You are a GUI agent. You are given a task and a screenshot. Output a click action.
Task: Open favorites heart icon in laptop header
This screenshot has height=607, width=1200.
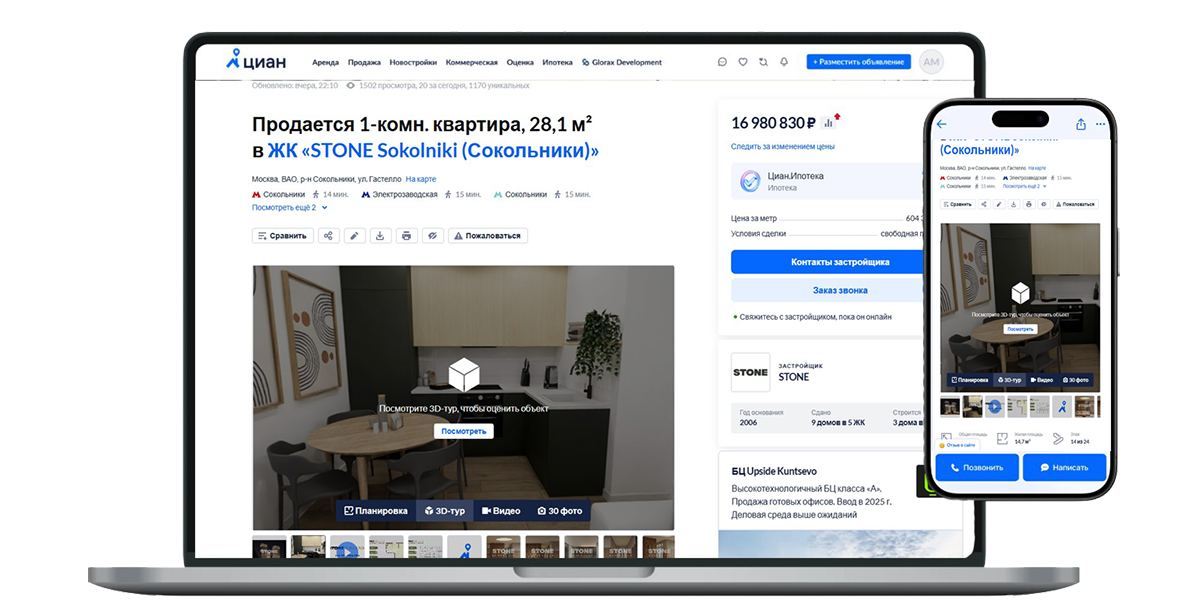click(x=743, y=62)
